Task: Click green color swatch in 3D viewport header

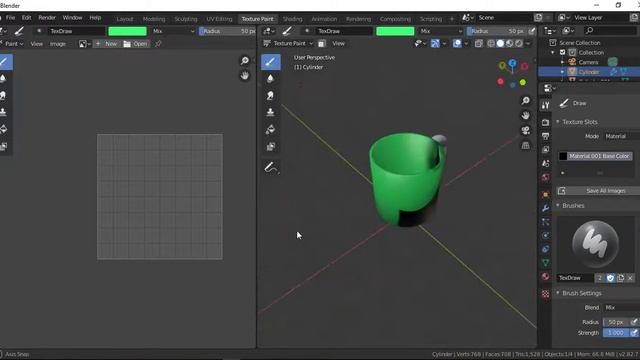Action: point(395,31)
